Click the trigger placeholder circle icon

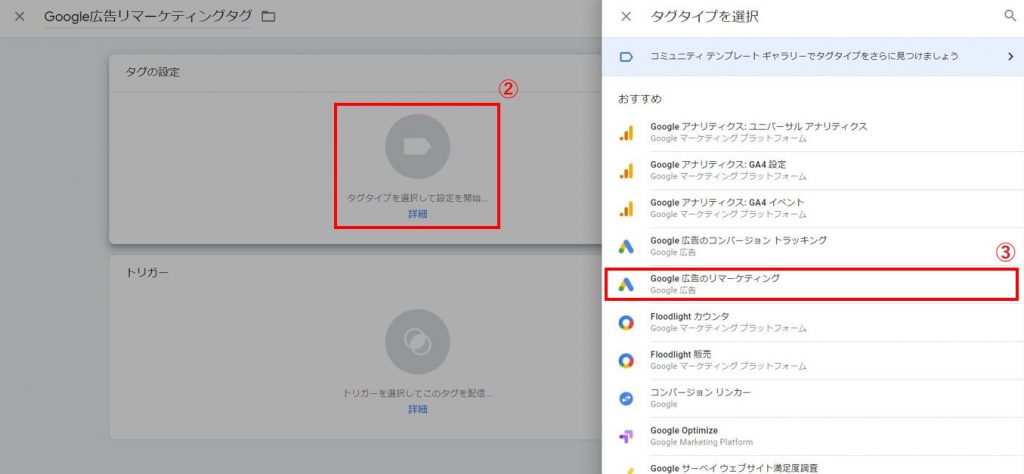click(x=417, y=341)
